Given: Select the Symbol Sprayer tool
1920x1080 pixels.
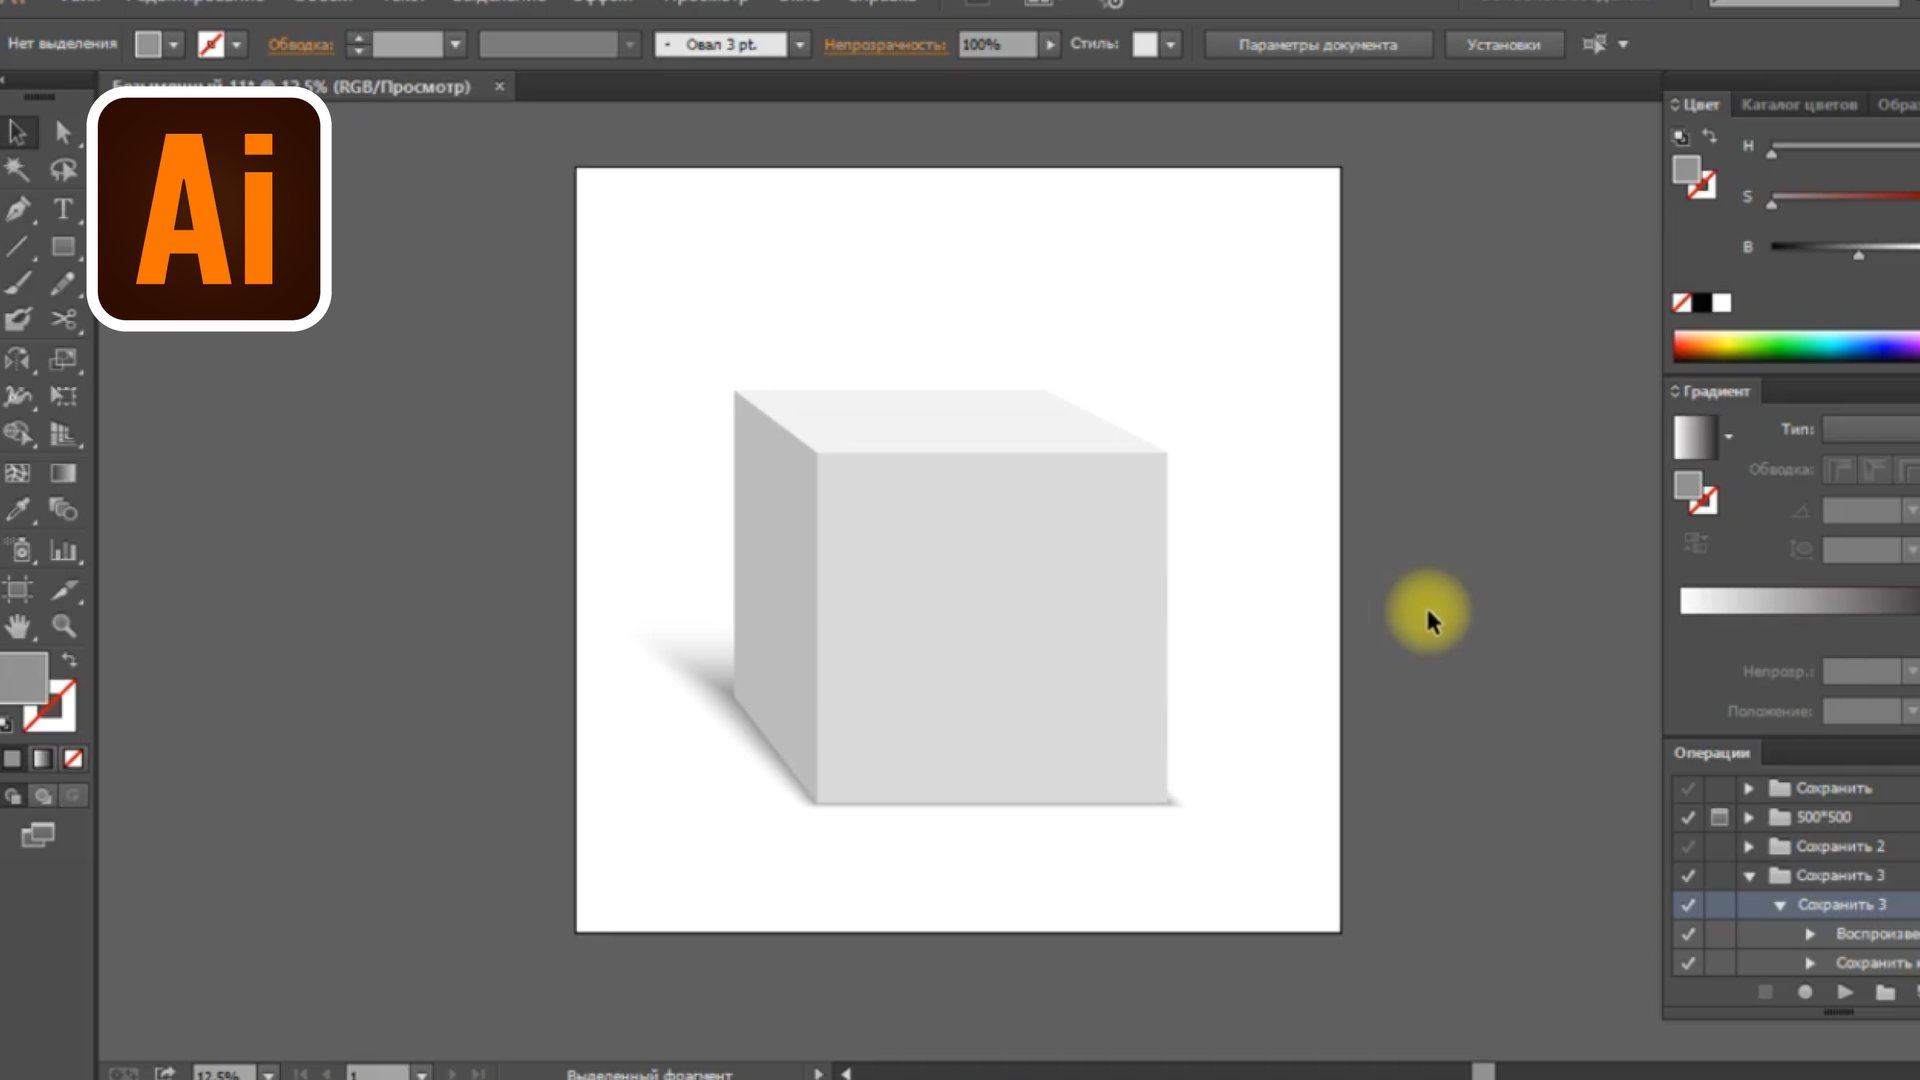Looking at the screenshot, I should [18, 550].
